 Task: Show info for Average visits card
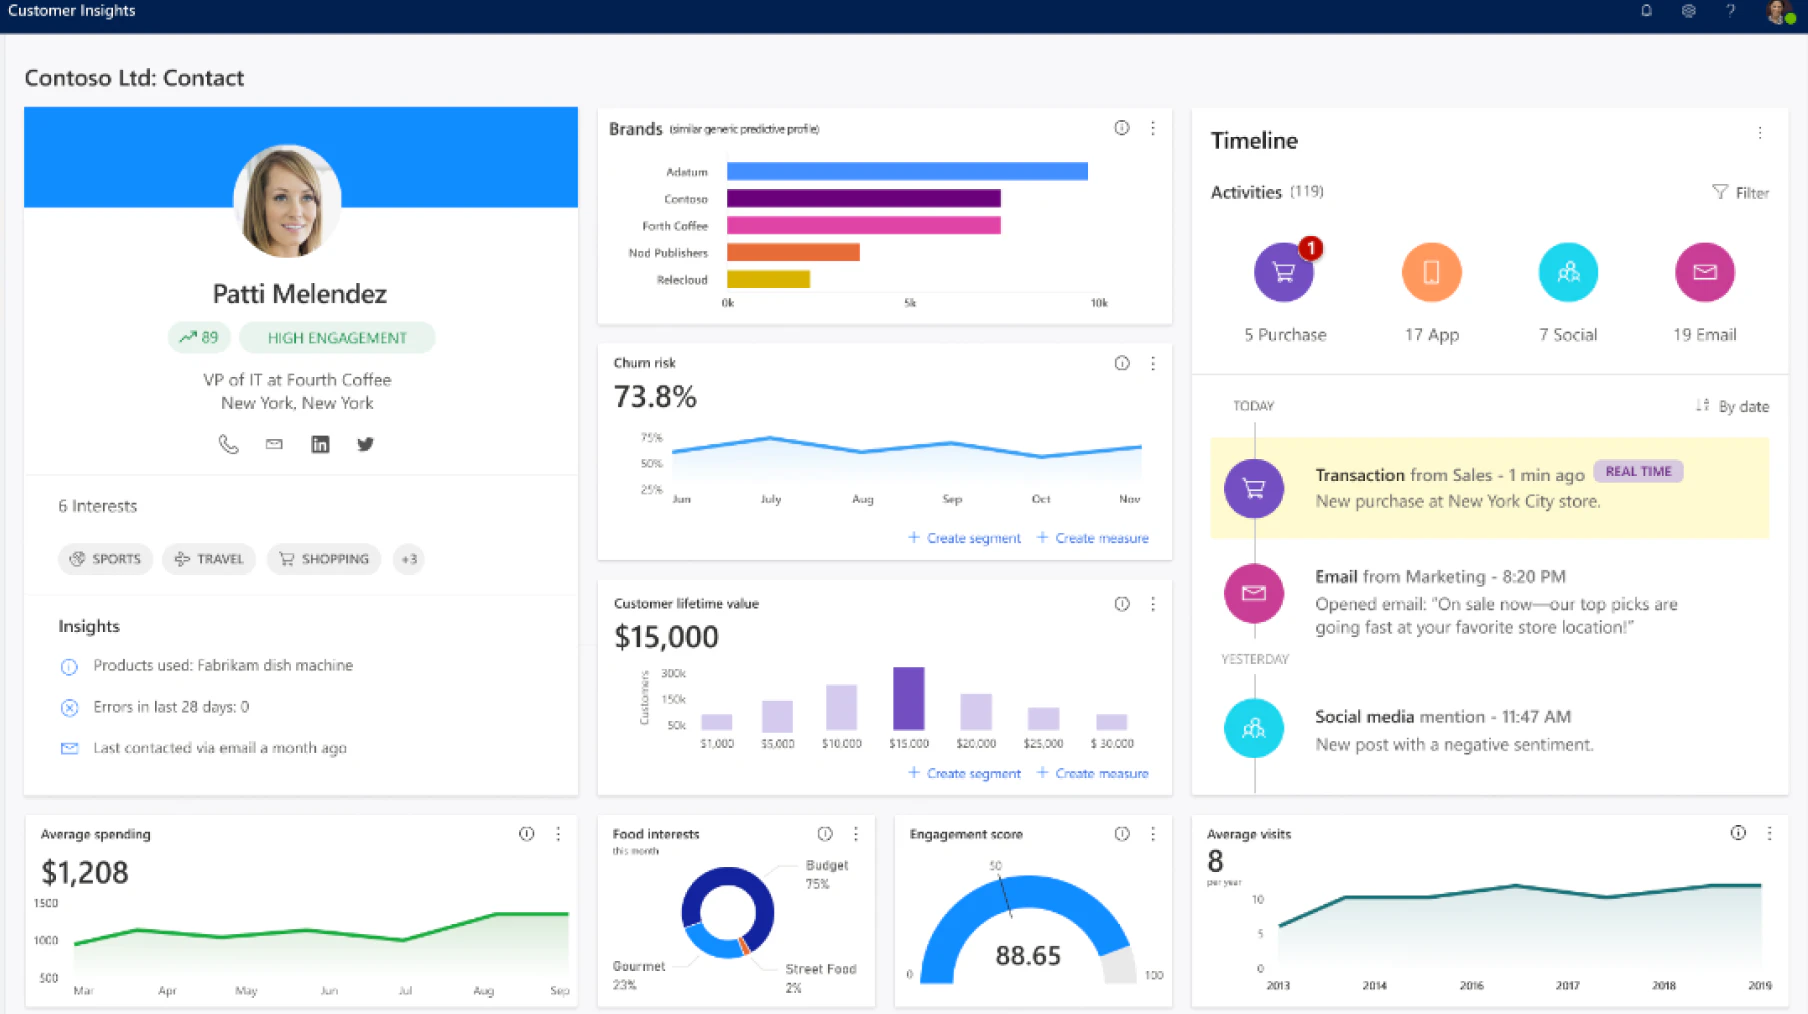[1738, 832]
